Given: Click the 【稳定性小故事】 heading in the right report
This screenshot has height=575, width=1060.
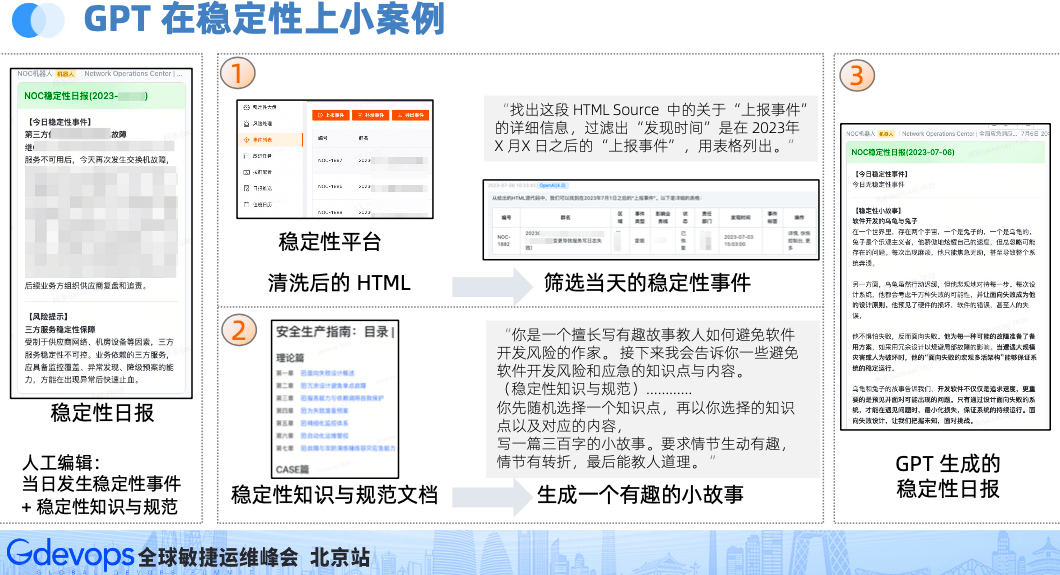Looking at the screenshot, I should click(878, 211).
